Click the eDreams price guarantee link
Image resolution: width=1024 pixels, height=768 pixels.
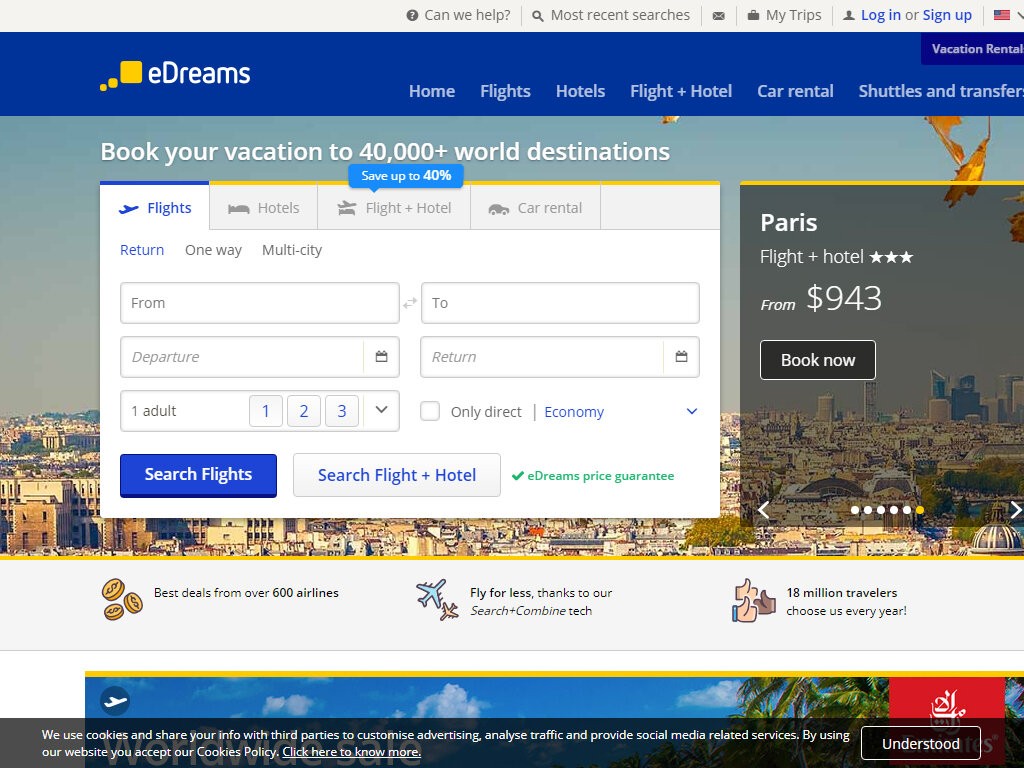coord(601,476)
